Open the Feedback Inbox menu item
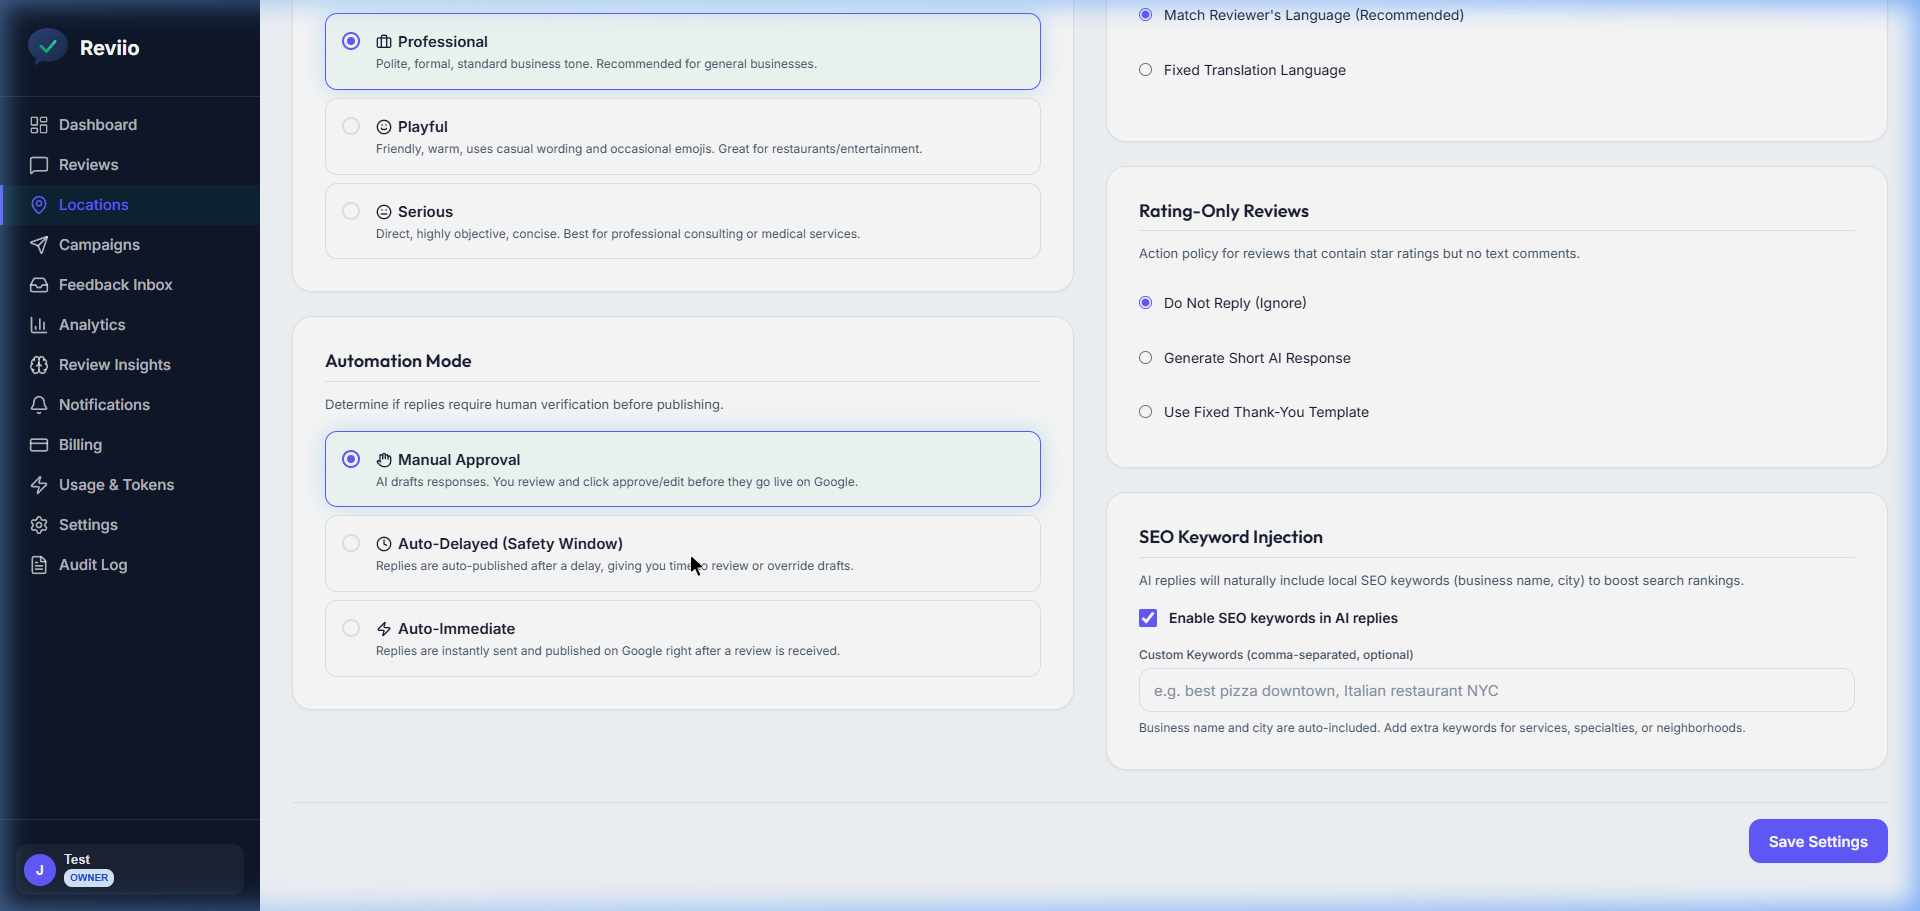1920x911 pixels. point(130,285)
